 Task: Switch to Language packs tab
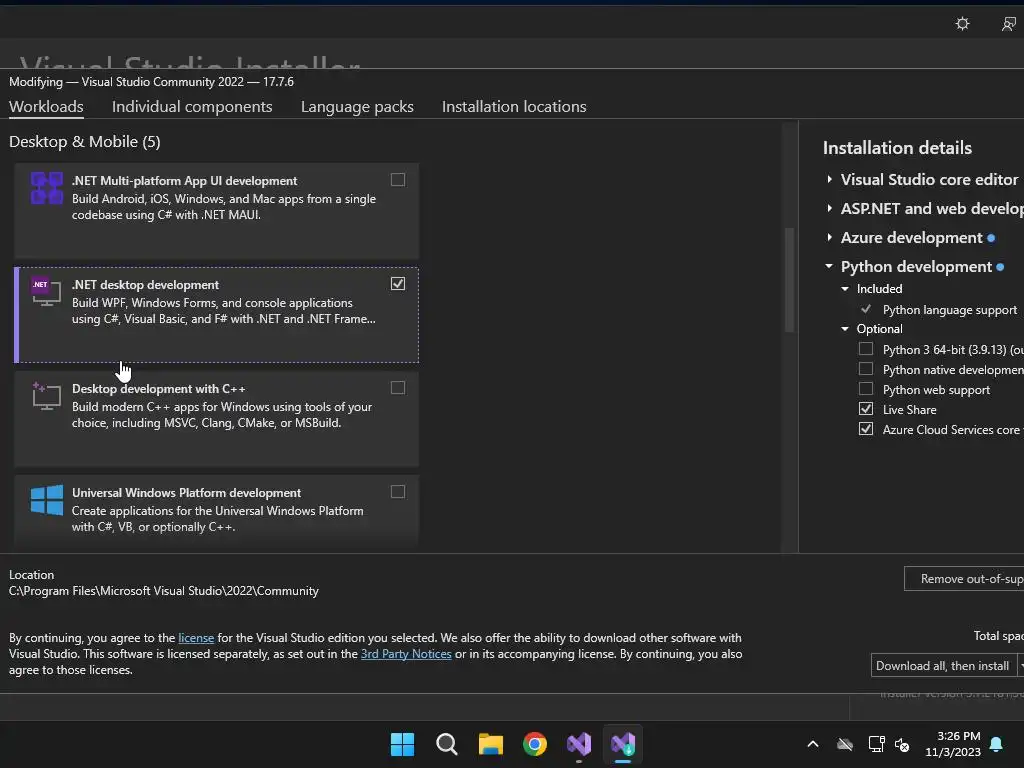tap(357, 106)
